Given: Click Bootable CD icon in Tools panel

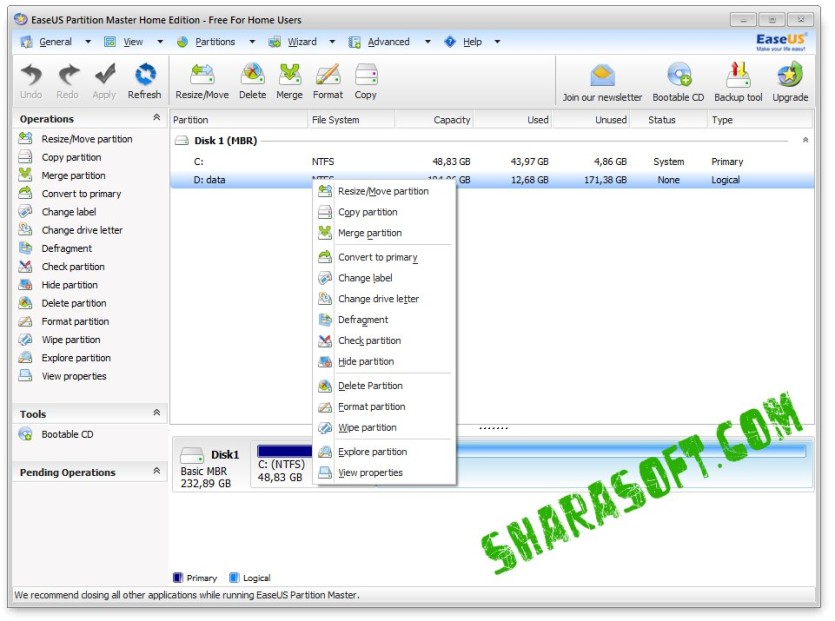Looking at the screenshot, I should 26,434.
